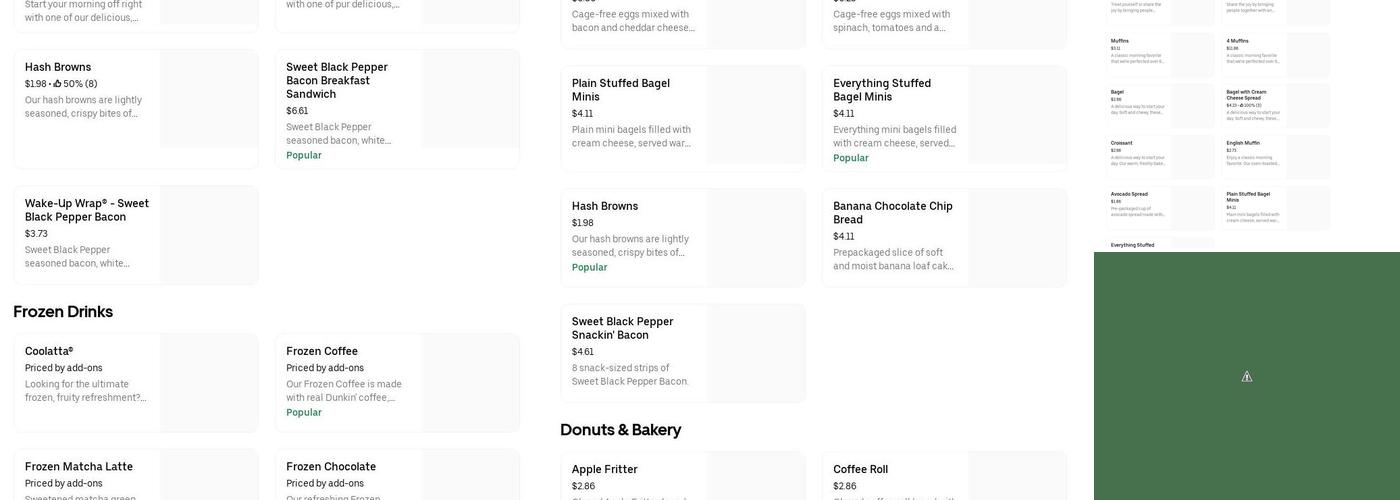Click the thumbs-up rating icon on Hash Browns
The image size is (1400, 500).
click(x=57, y=84)
